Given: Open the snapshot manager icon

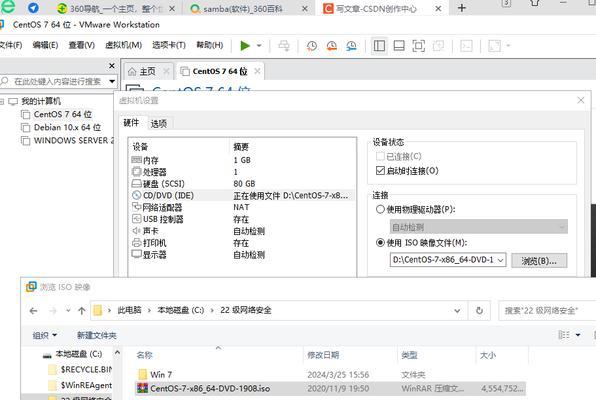Looking at the screenshot, I should pyautogui.click(x=352, y=46).
